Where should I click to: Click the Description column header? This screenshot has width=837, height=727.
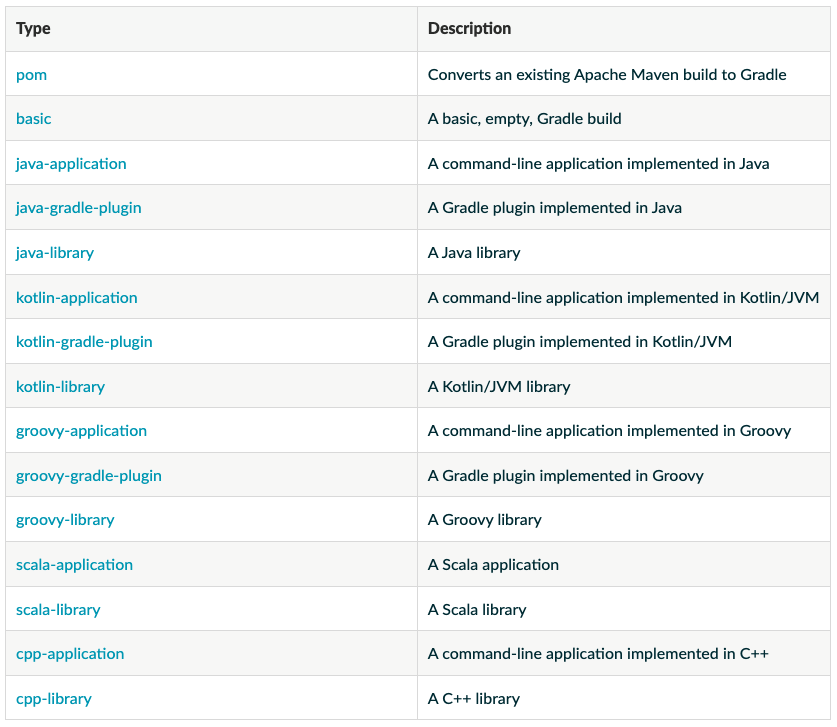tap(469, 28)
